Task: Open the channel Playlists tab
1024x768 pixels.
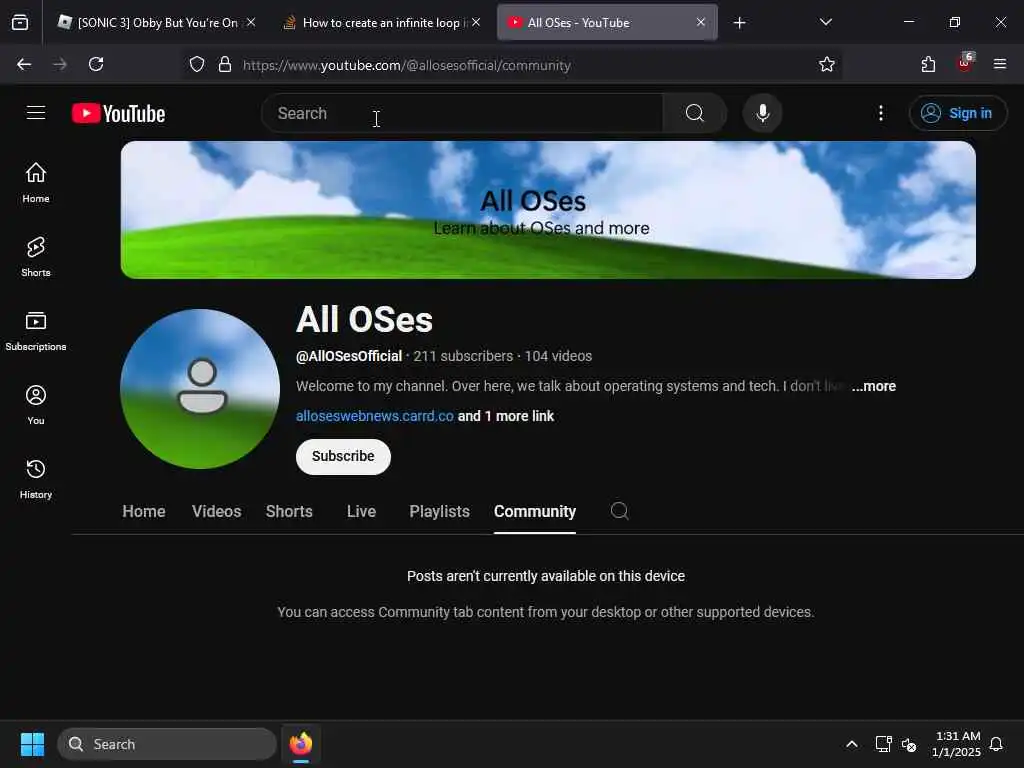Action: [x=440, y=511]
